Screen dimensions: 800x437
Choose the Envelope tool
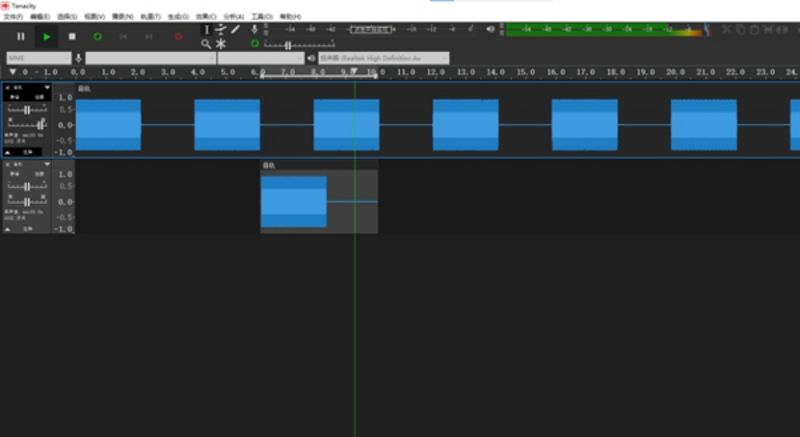(x=221, y=30)
